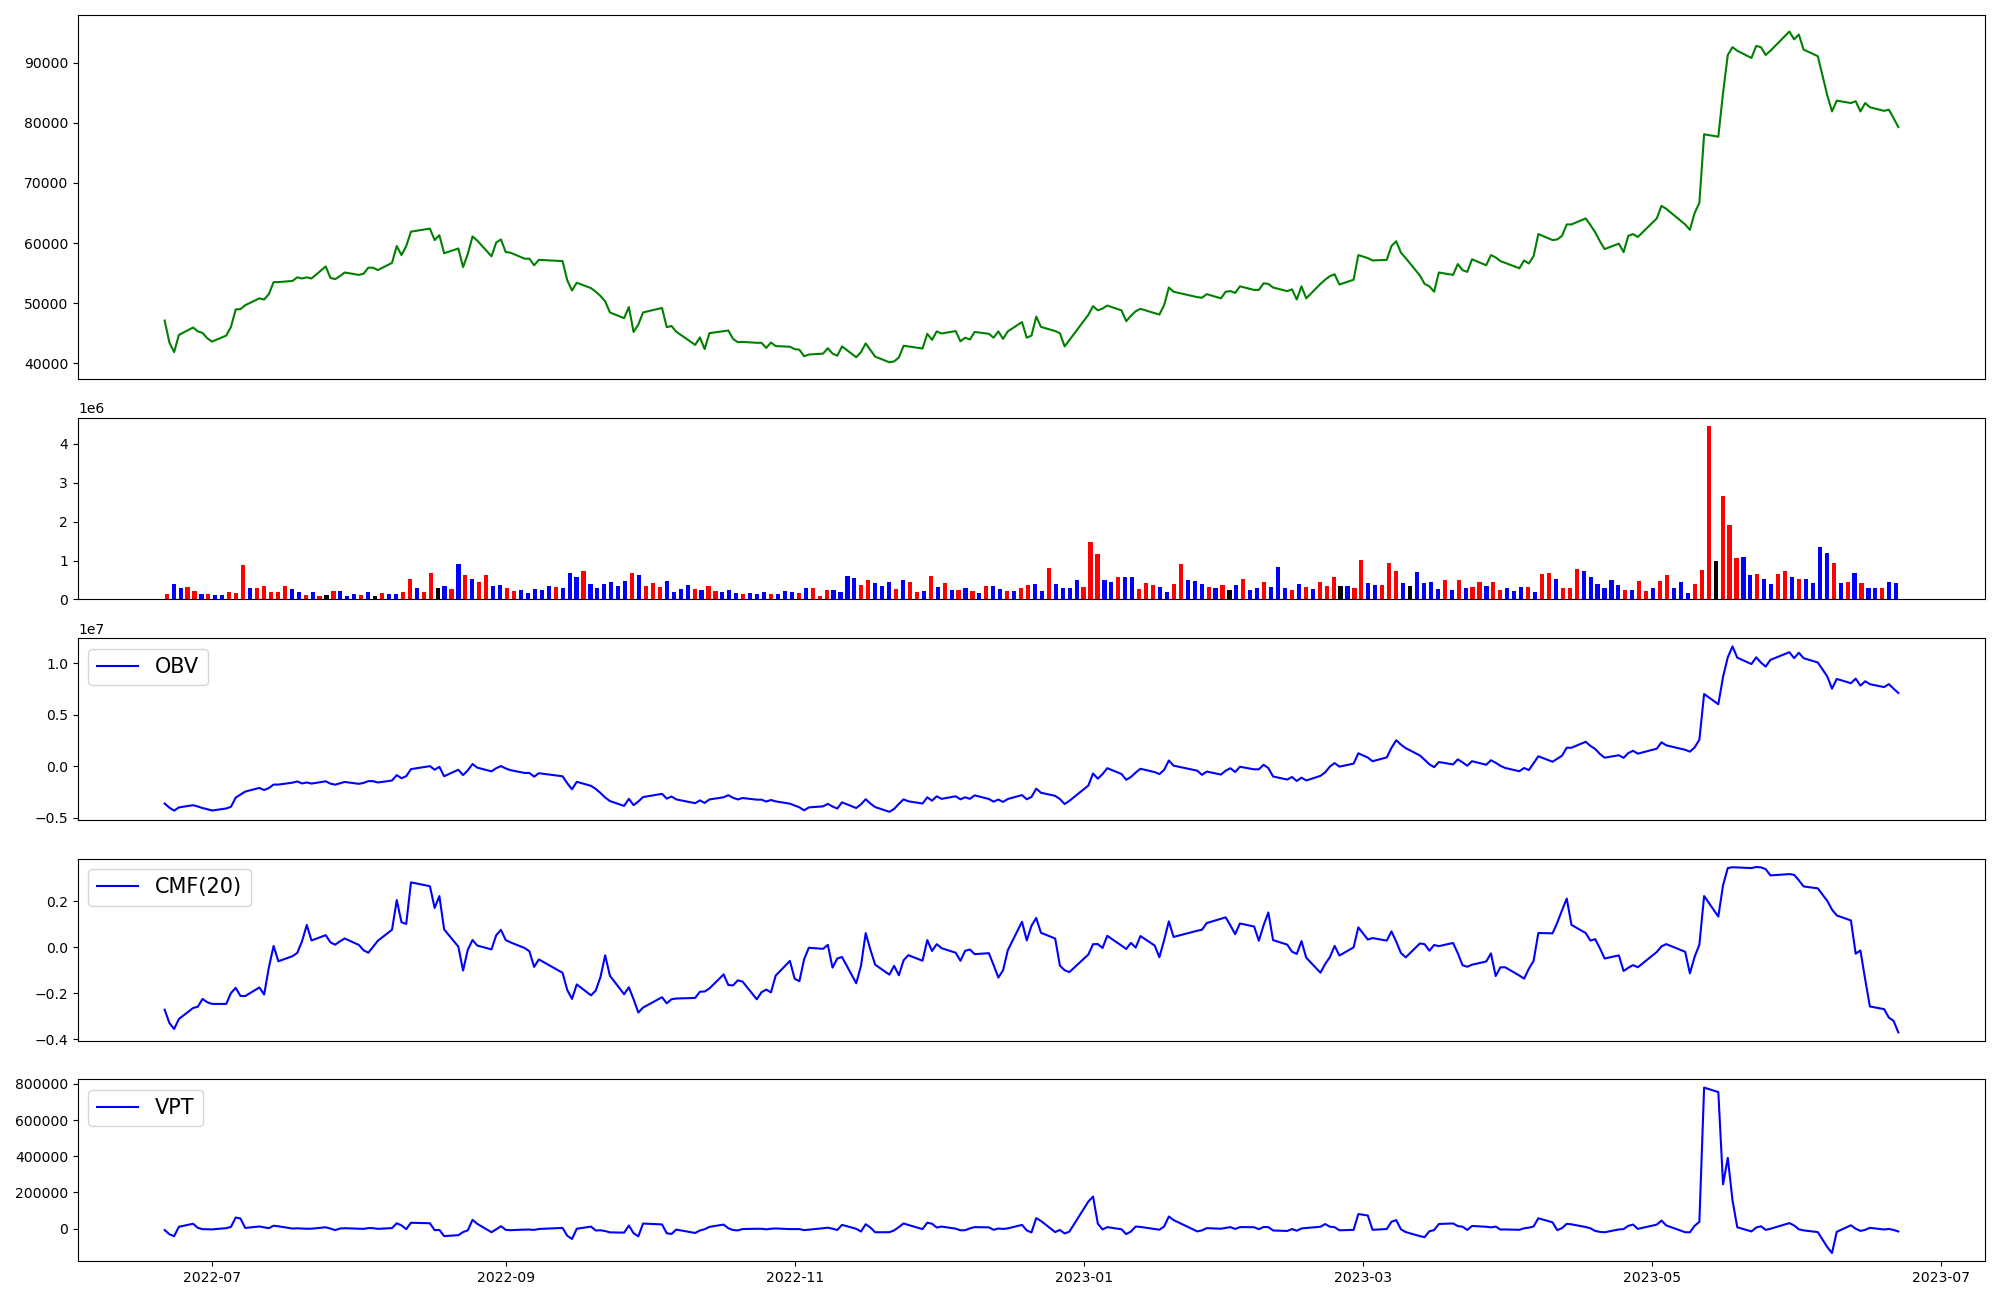Select the CMF(20) legend label text
This screenshot has width=2000, height=1300.
point(197,887)
